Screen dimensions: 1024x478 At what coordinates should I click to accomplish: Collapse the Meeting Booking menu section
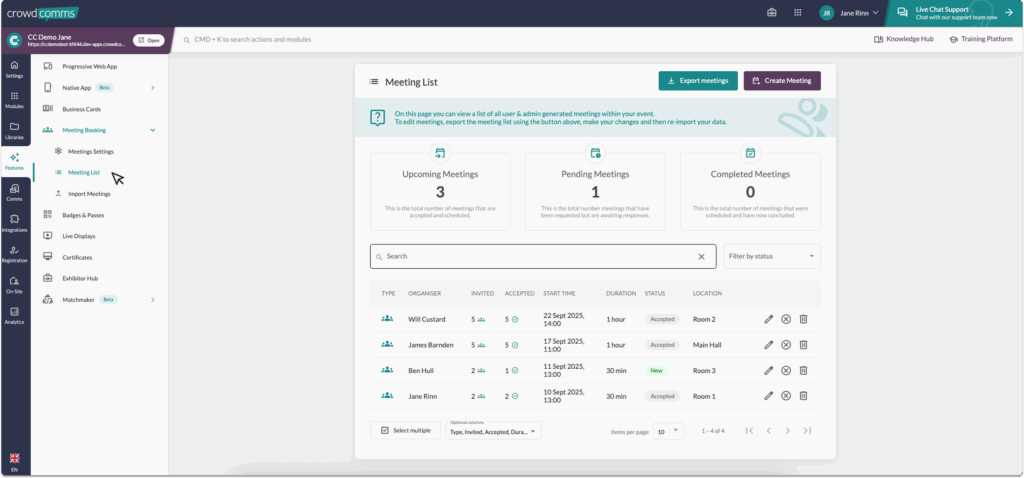click(x=152, y=130)
